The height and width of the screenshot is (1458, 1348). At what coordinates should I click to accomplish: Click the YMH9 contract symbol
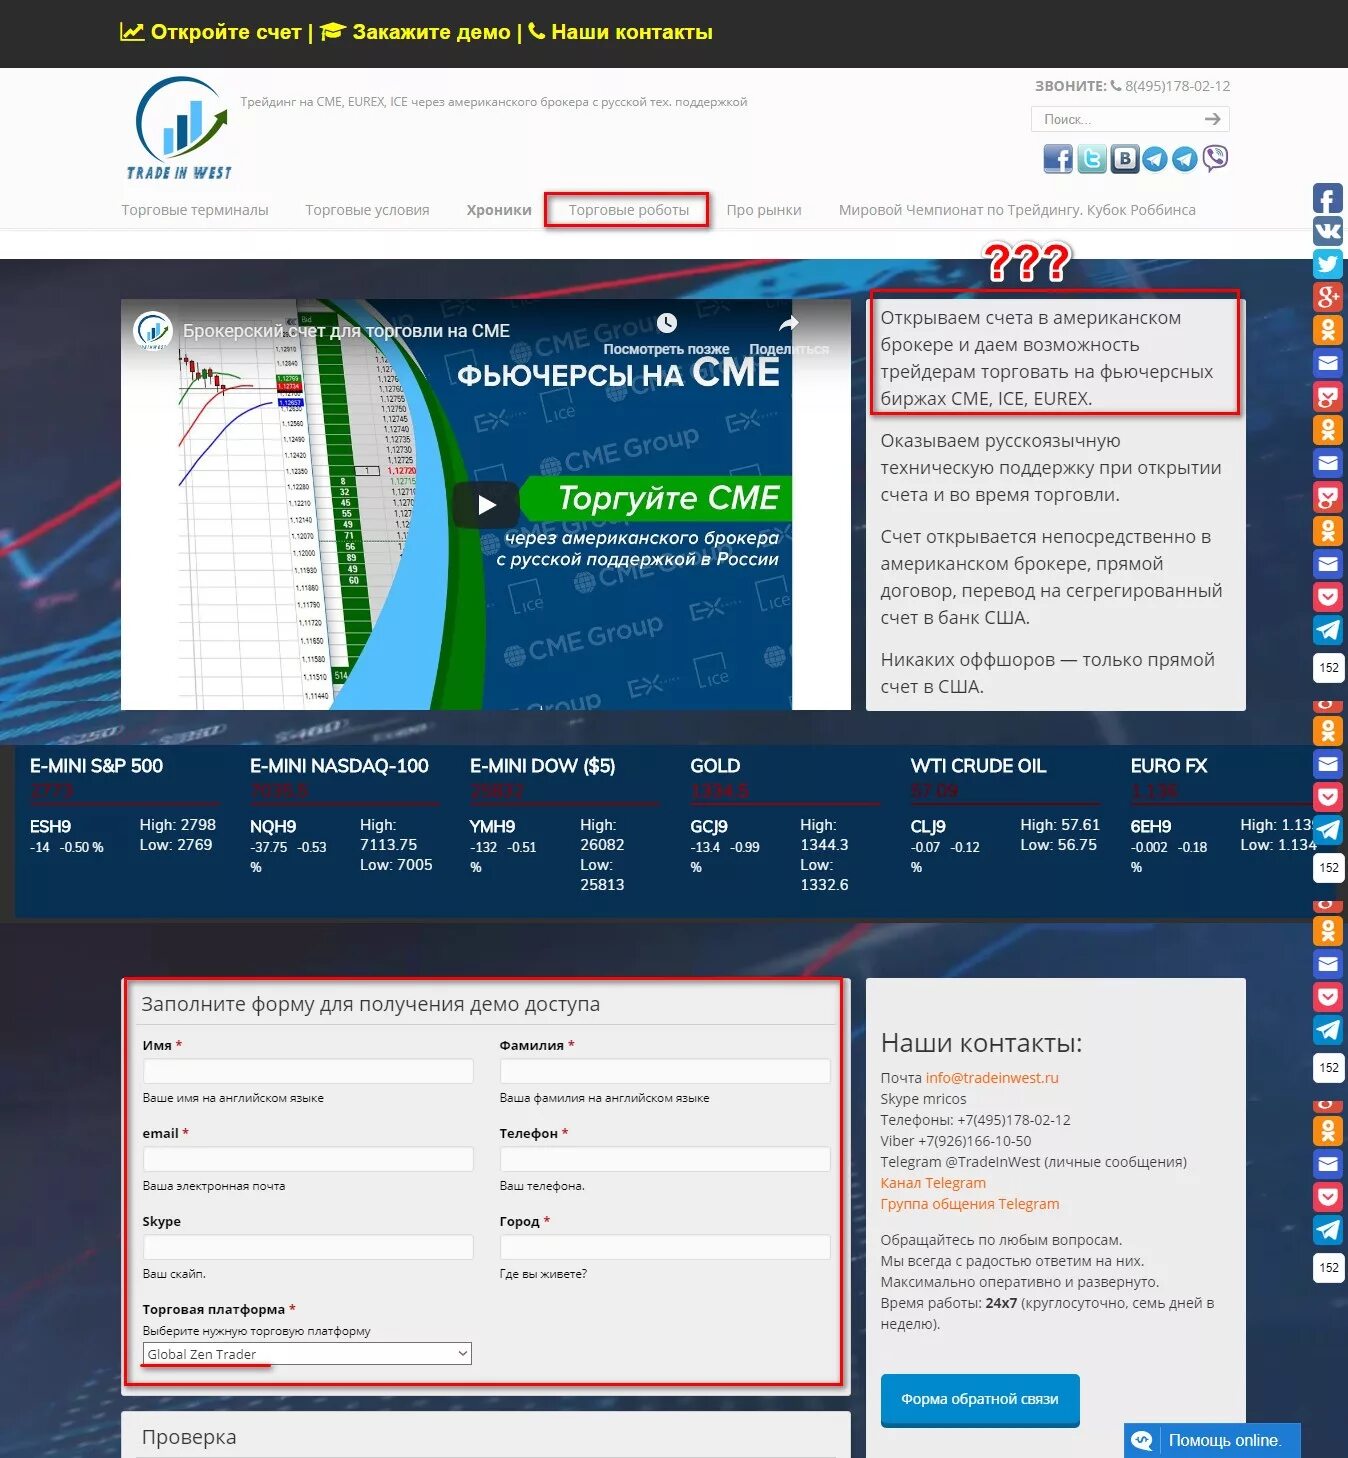(x=492, y=827)
